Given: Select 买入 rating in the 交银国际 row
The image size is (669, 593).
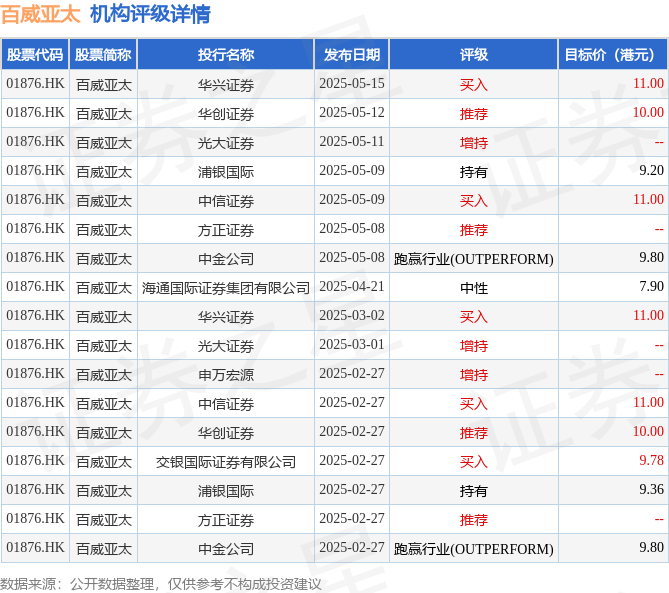Looking at the screenshot, I should pos(474,462).
